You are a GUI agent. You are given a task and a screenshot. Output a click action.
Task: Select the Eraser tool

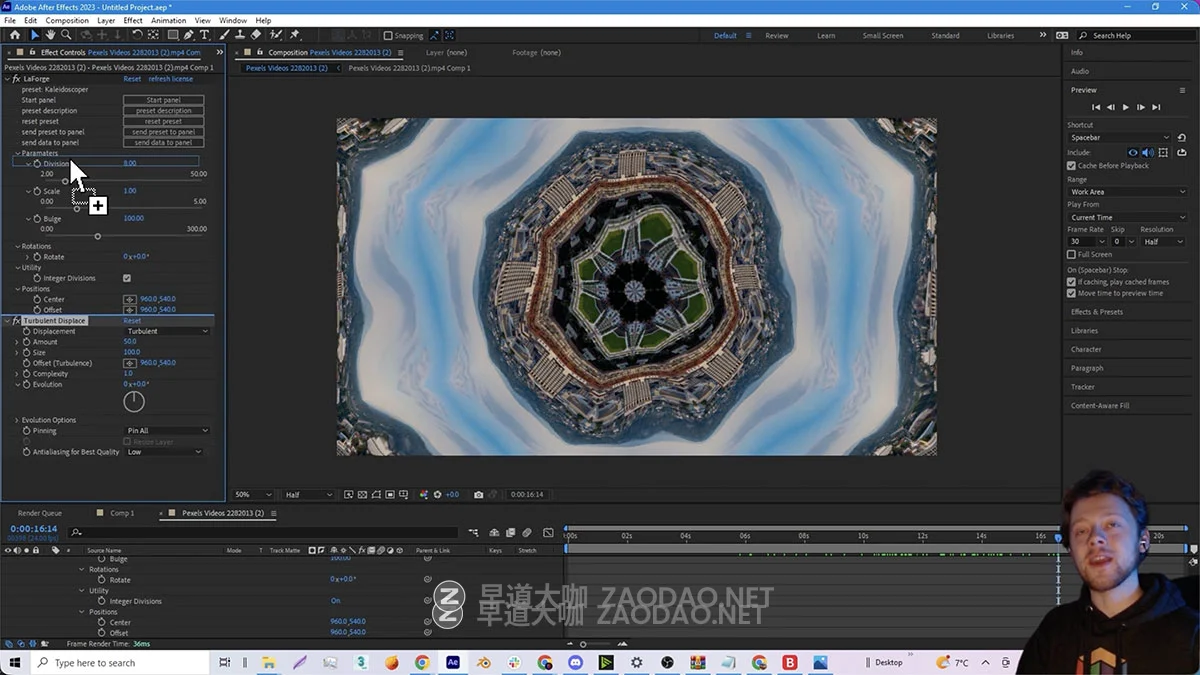257,35
